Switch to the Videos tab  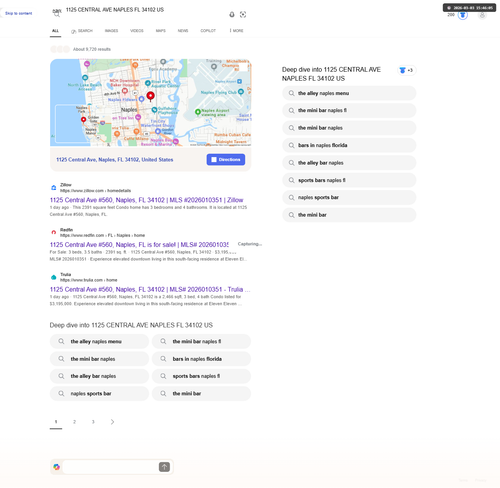pos(137,31)
